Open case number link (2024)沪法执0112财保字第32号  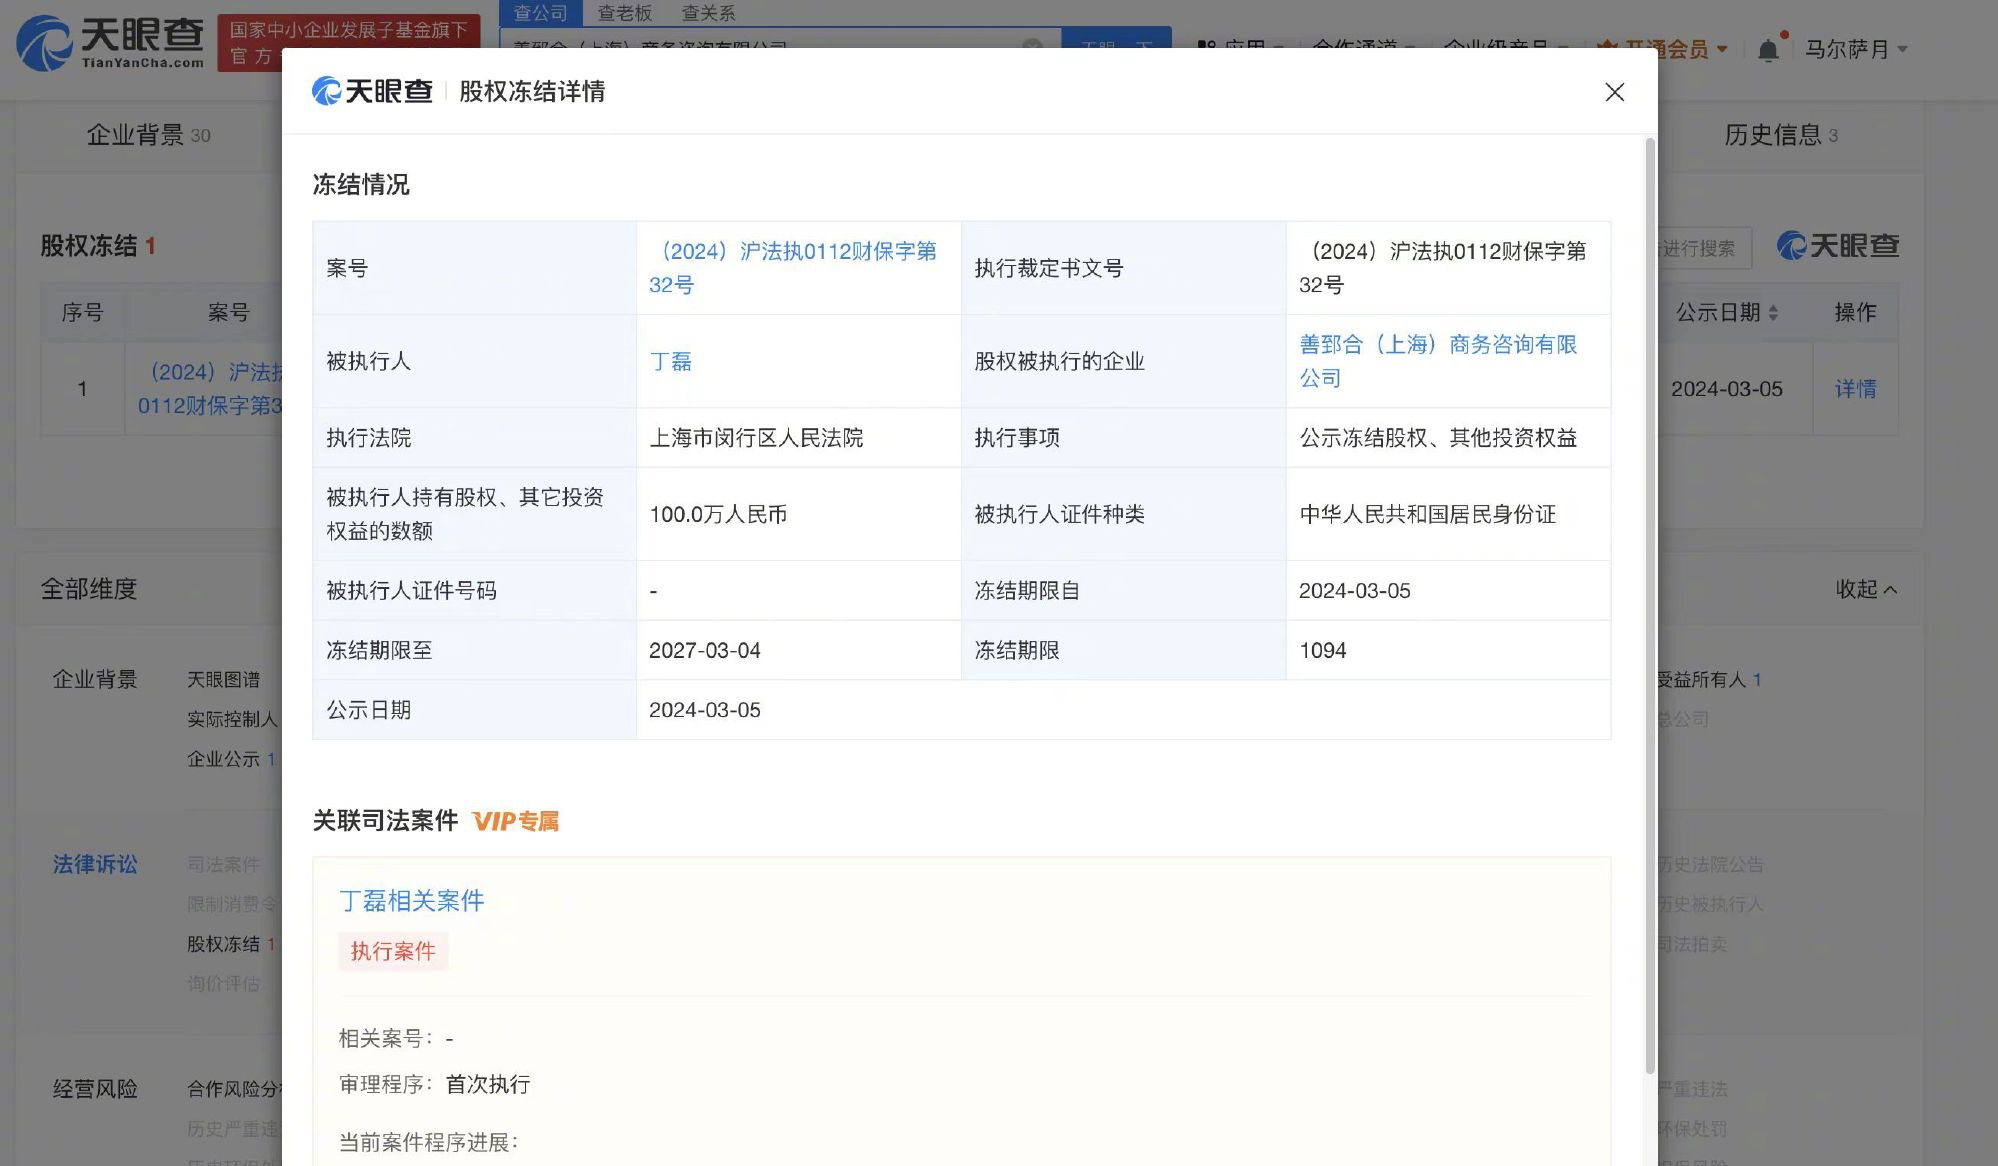(793, 268)
